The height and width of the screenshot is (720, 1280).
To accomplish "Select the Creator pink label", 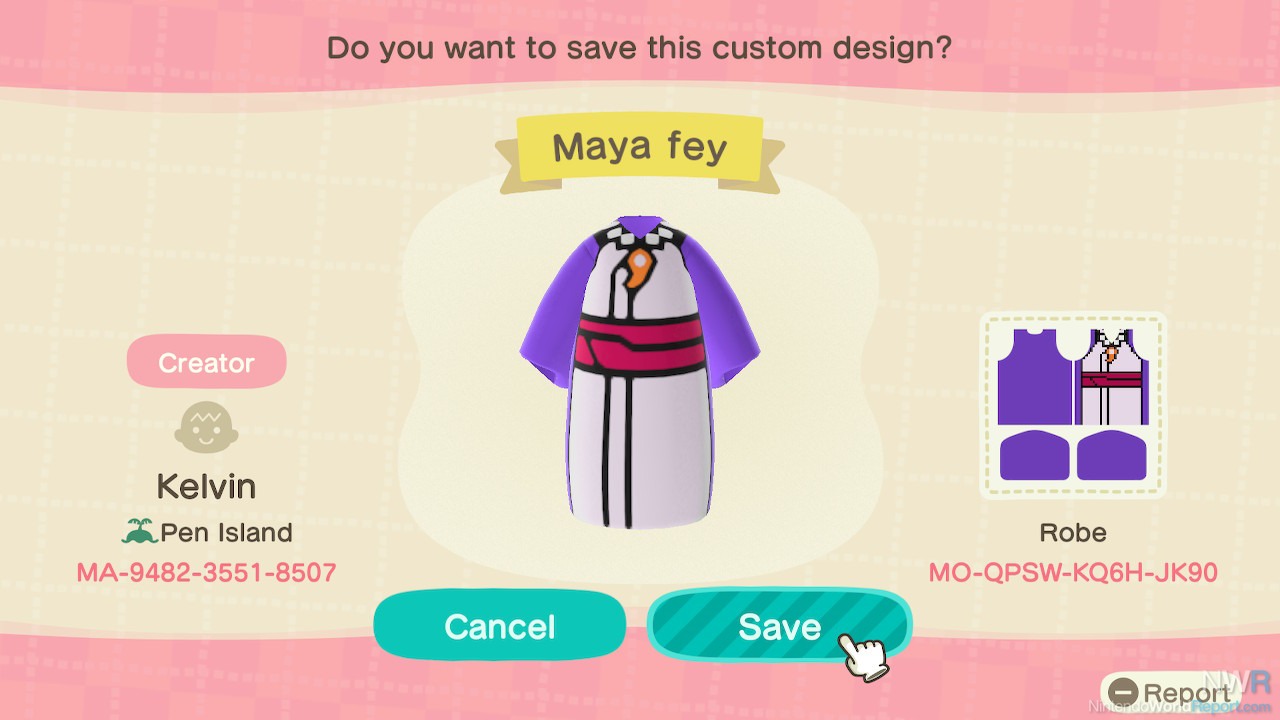I will pos(206,363).
